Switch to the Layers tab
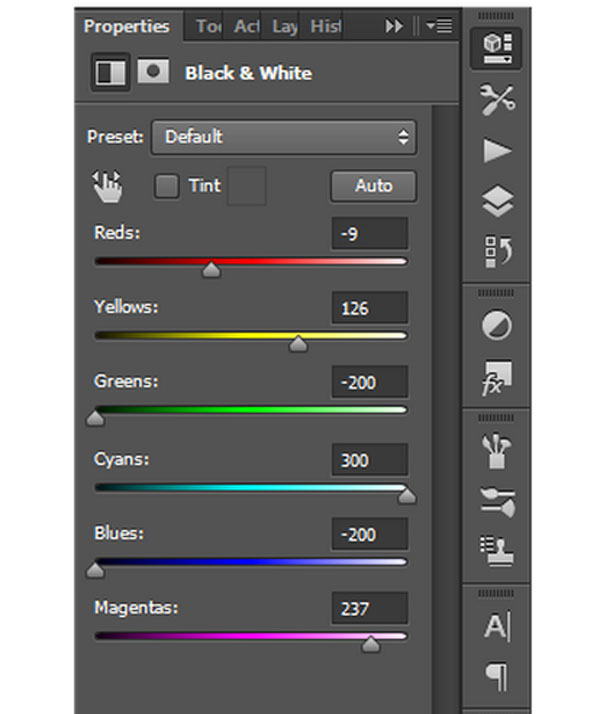Viewport: 600px width, 714px height. [284, 27]
